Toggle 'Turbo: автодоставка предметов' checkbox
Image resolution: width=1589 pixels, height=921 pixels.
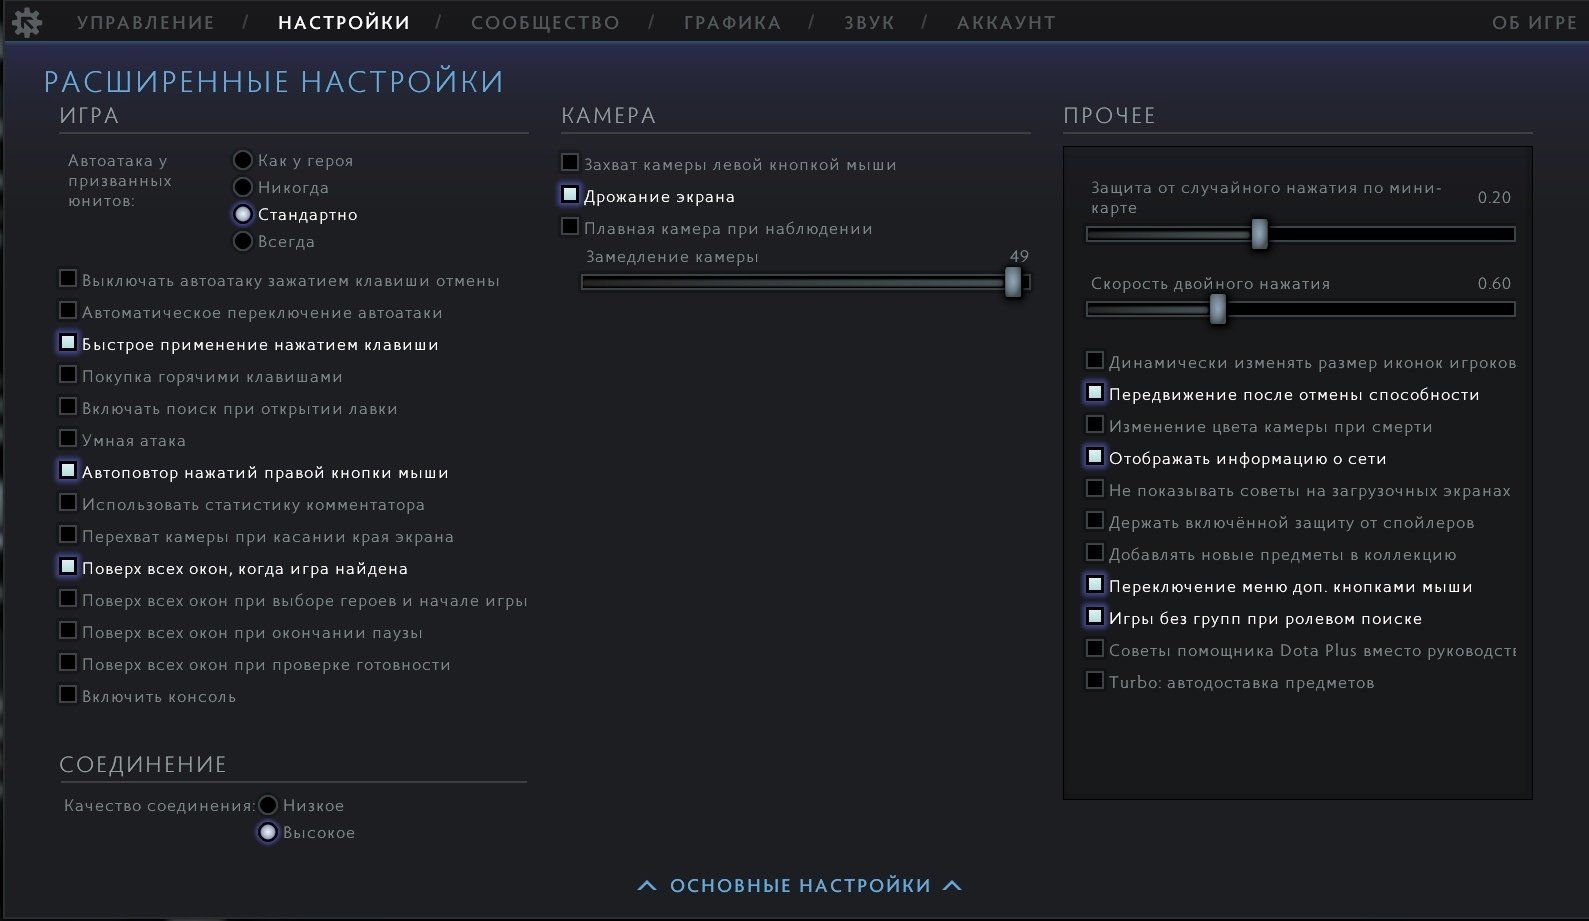pos(1095,681)
